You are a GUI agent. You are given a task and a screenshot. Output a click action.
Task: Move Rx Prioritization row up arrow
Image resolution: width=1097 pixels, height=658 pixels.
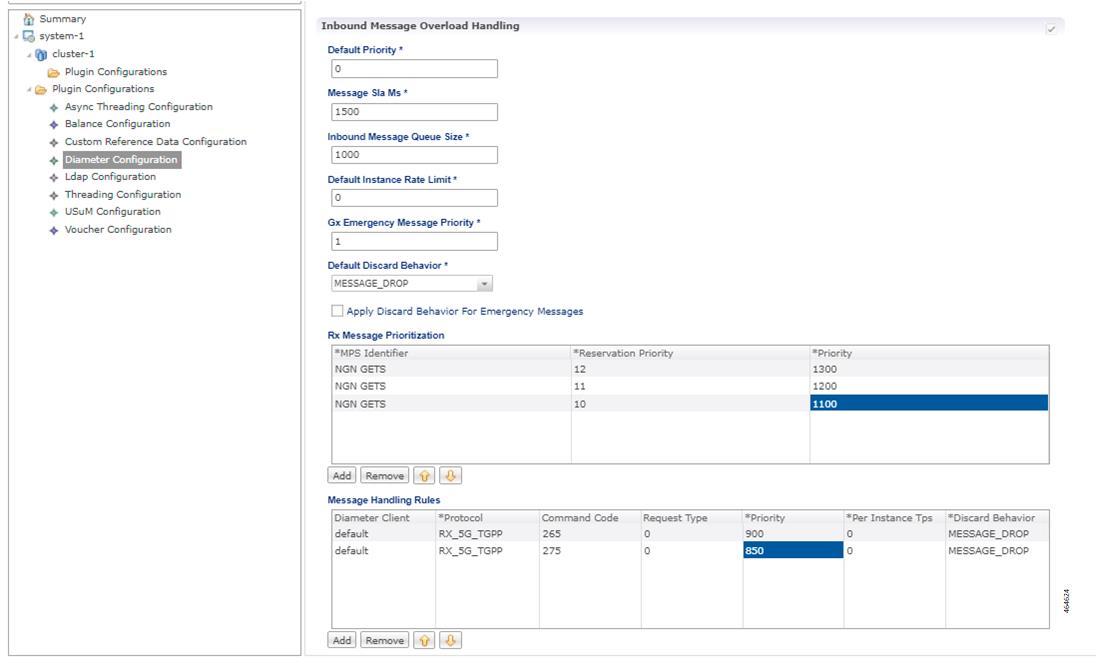(424, 476)
